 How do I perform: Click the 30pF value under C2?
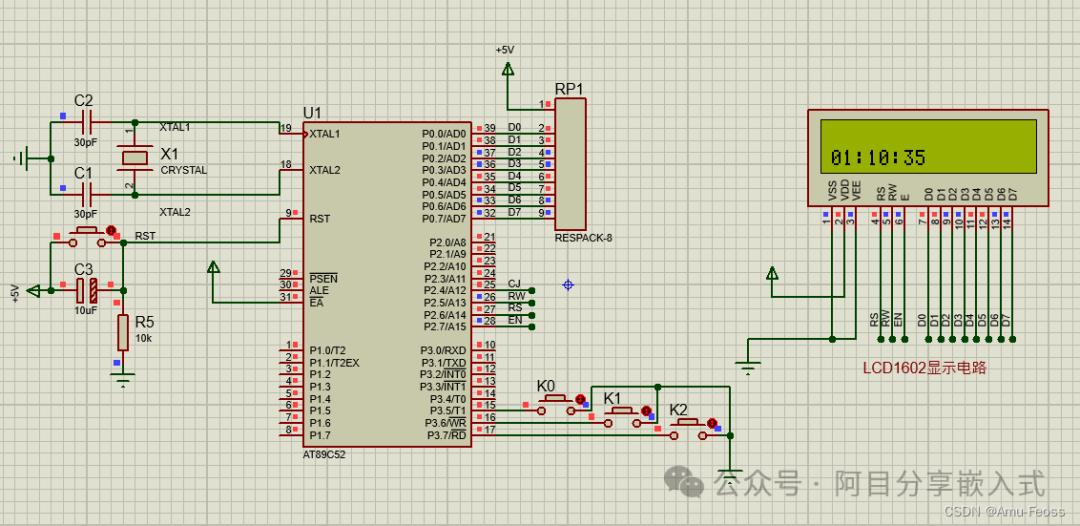[x=86, y=143]
